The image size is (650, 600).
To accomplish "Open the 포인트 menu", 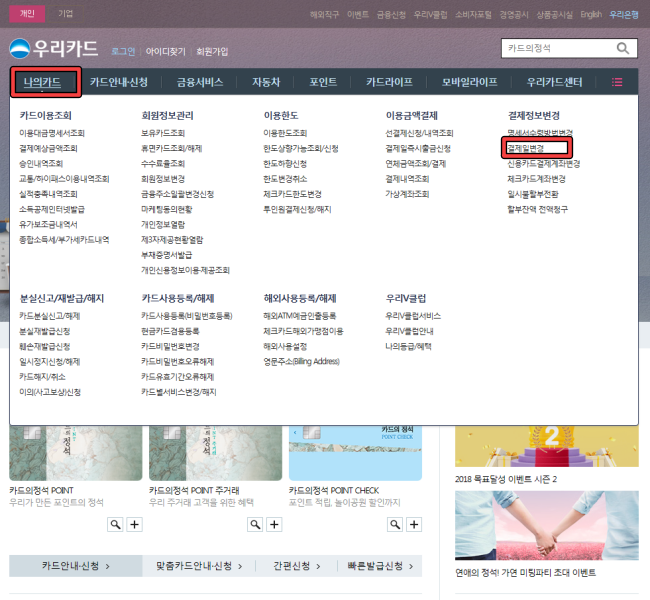I will pyautogui.click(x=323, y=82).
